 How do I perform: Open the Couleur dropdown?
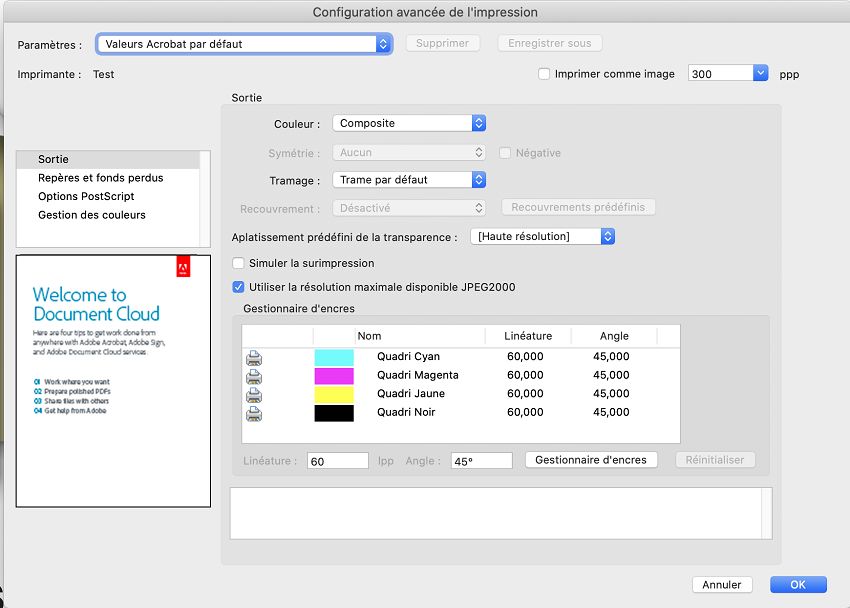(478, 123)
